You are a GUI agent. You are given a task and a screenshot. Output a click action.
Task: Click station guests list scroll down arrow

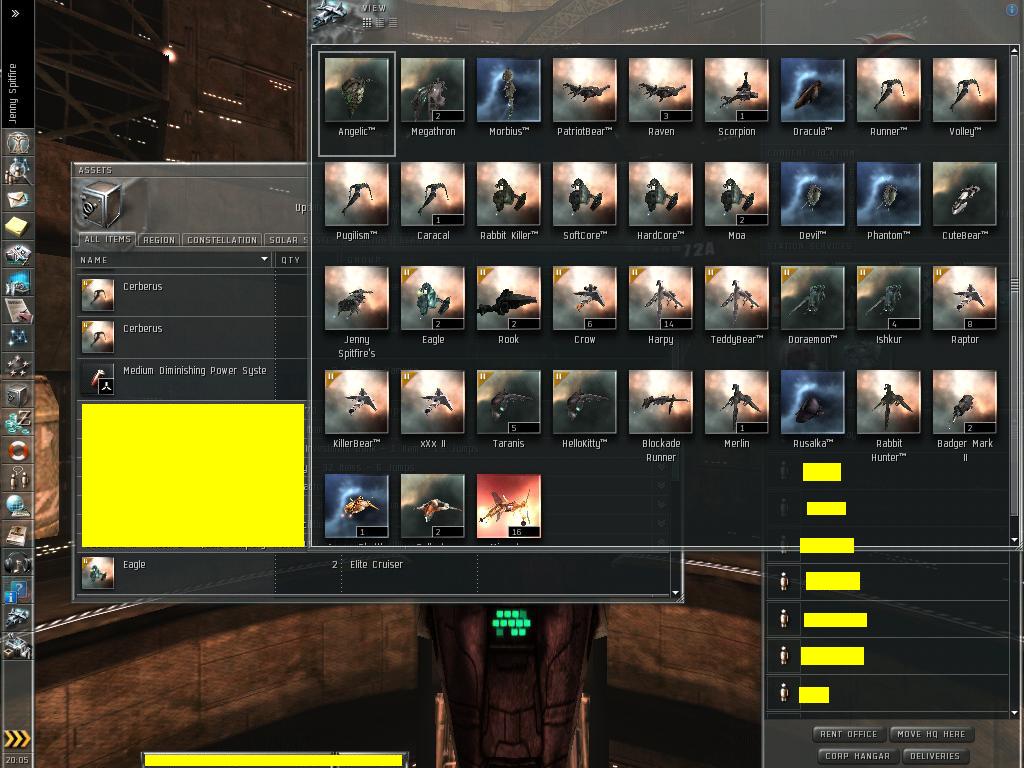point(1014,712)
